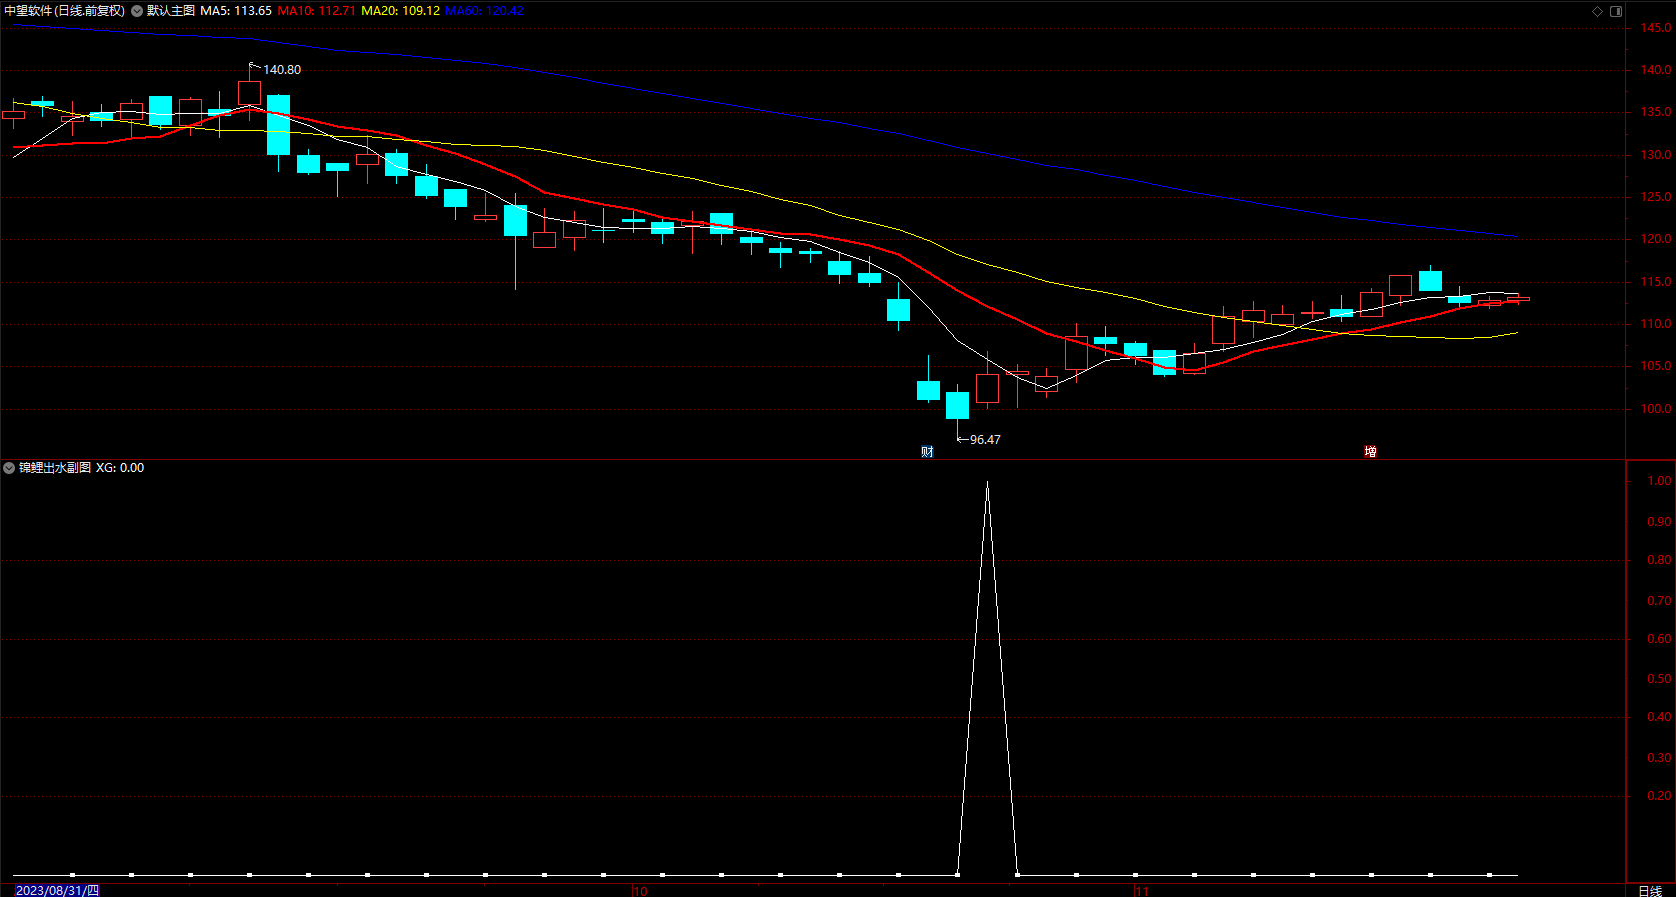1676x897 pixels.
Task: Click the 1.00 sub-chart axis label
Action: click(x=1659, y=481)
